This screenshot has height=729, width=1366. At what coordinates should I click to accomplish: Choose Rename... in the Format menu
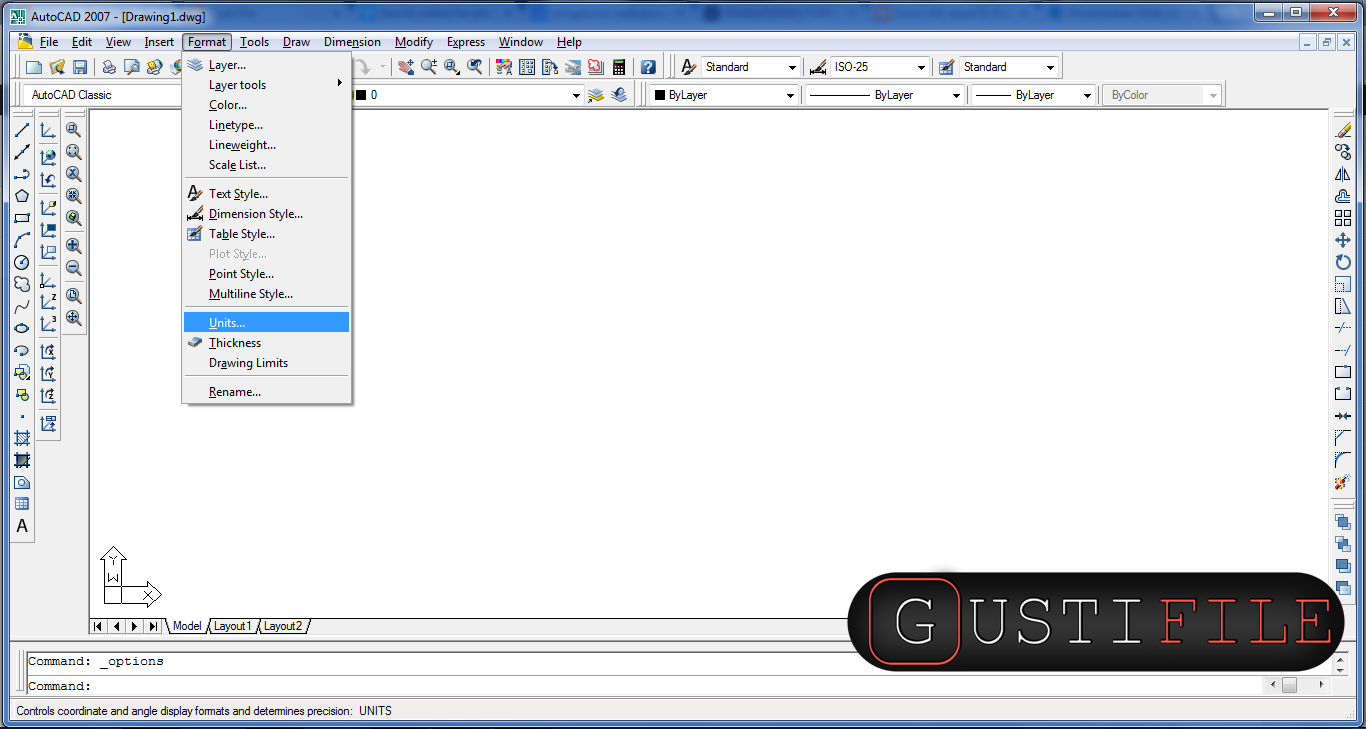pyautogui.click(x=266, y=392)
